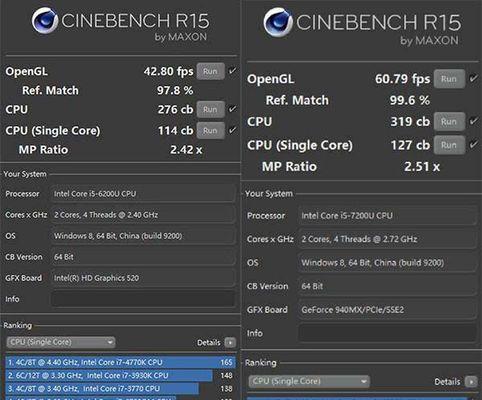
Task: Click the 148 score in ranking list
Action: click(x=226, y=376)
